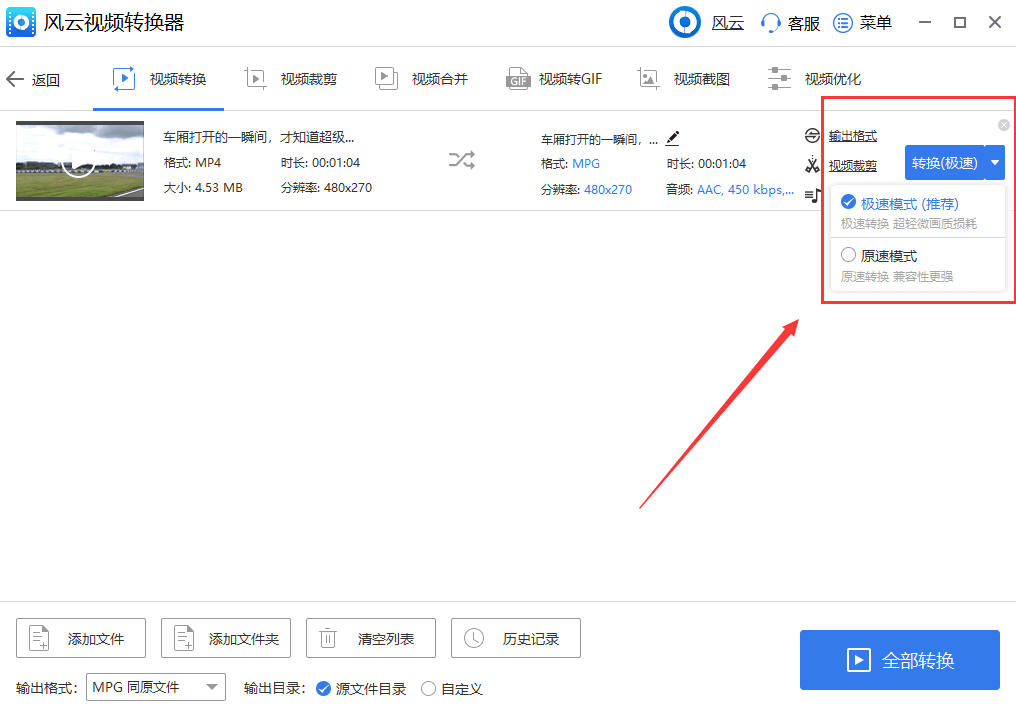
Task: Open the MPG 同原文件 output format dropdown
Action: [155, 688]
